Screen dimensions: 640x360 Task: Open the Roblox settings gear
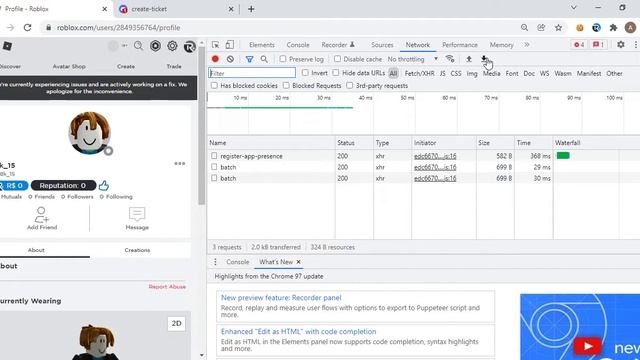coord(172,46)
